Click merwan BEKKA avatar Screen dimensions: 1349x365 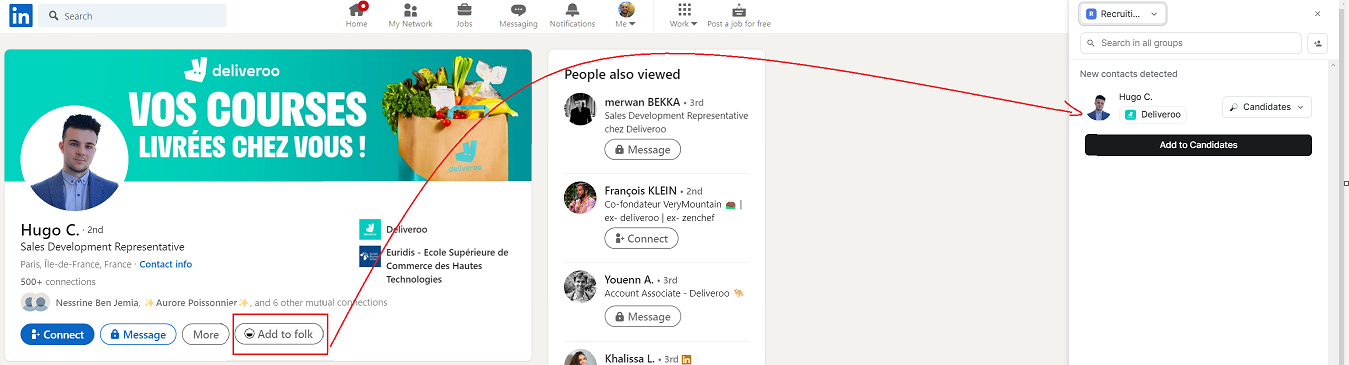(581, 109)
